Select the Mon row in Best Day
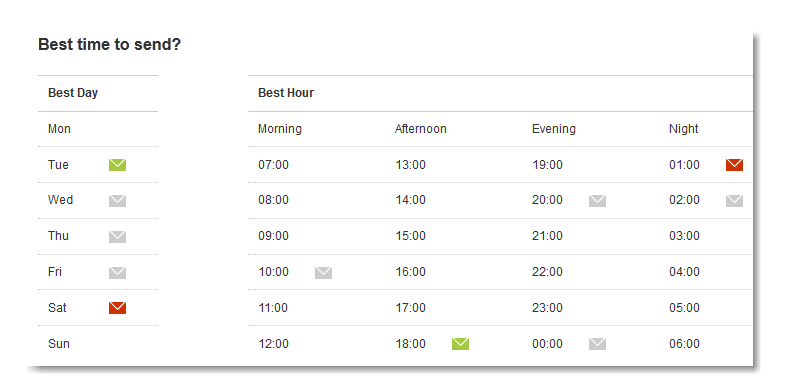The image size is (785, 391). [x=98, y=129]
